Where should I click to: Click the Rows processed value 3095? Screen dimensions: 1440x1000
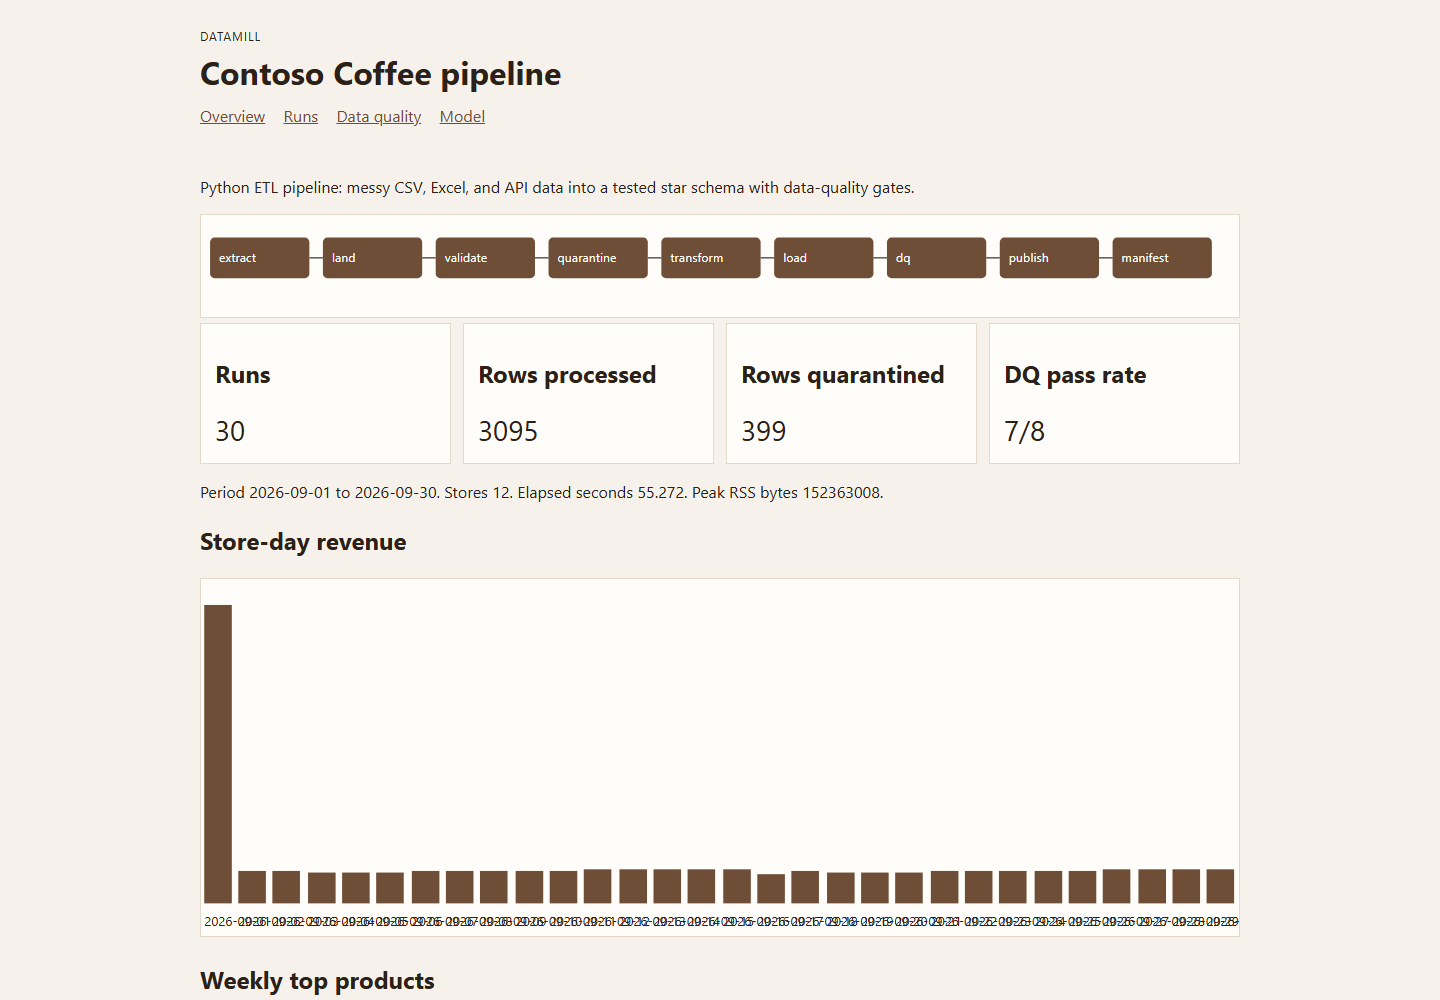pos(508,431)
